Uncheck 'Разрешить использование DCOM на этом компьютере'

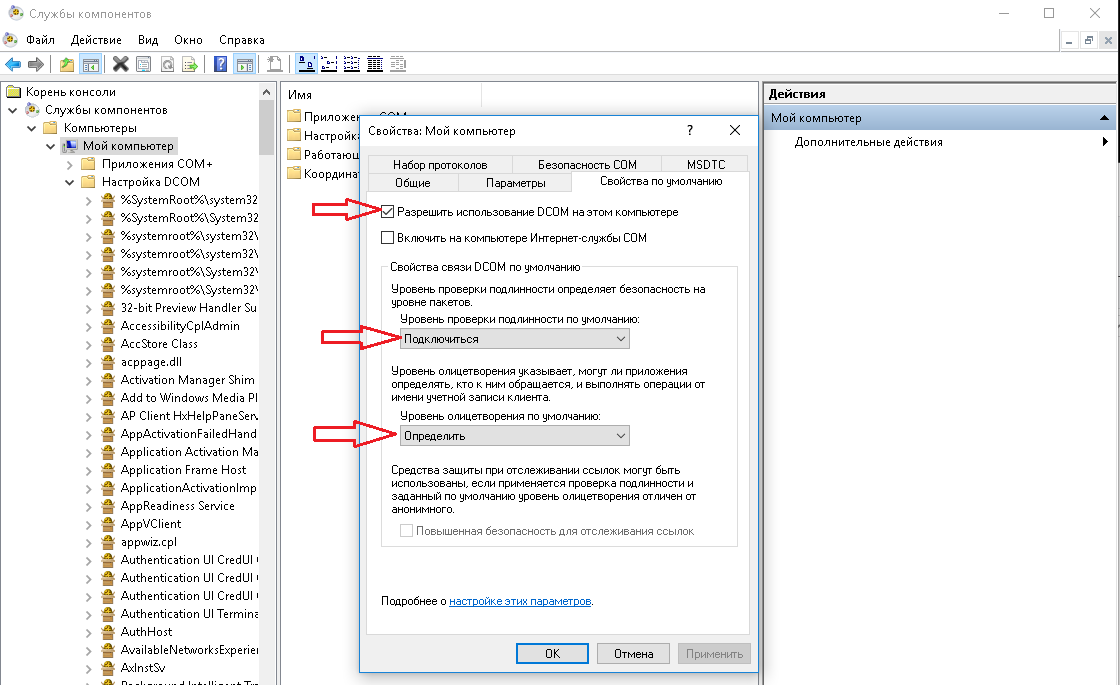[388, 212]
